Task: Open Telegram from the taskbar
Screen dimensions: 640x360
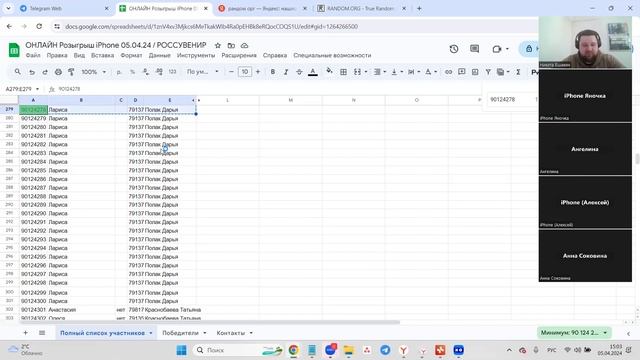Action: tap(385, 350)
